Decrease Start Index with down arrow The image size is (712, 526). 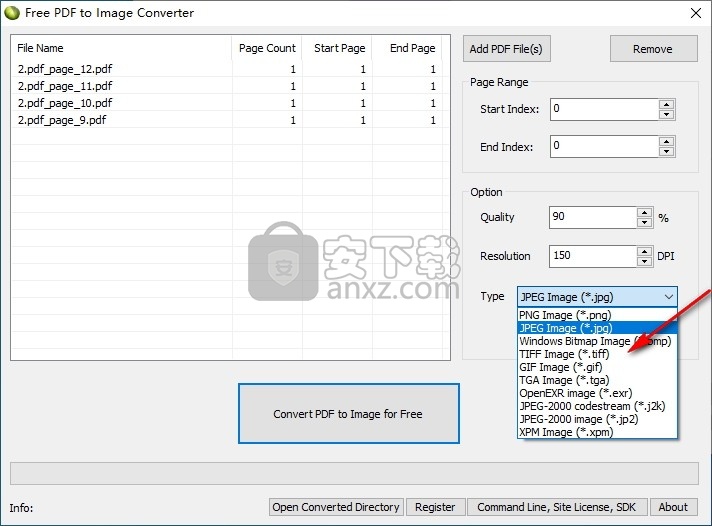coord(667,114)
